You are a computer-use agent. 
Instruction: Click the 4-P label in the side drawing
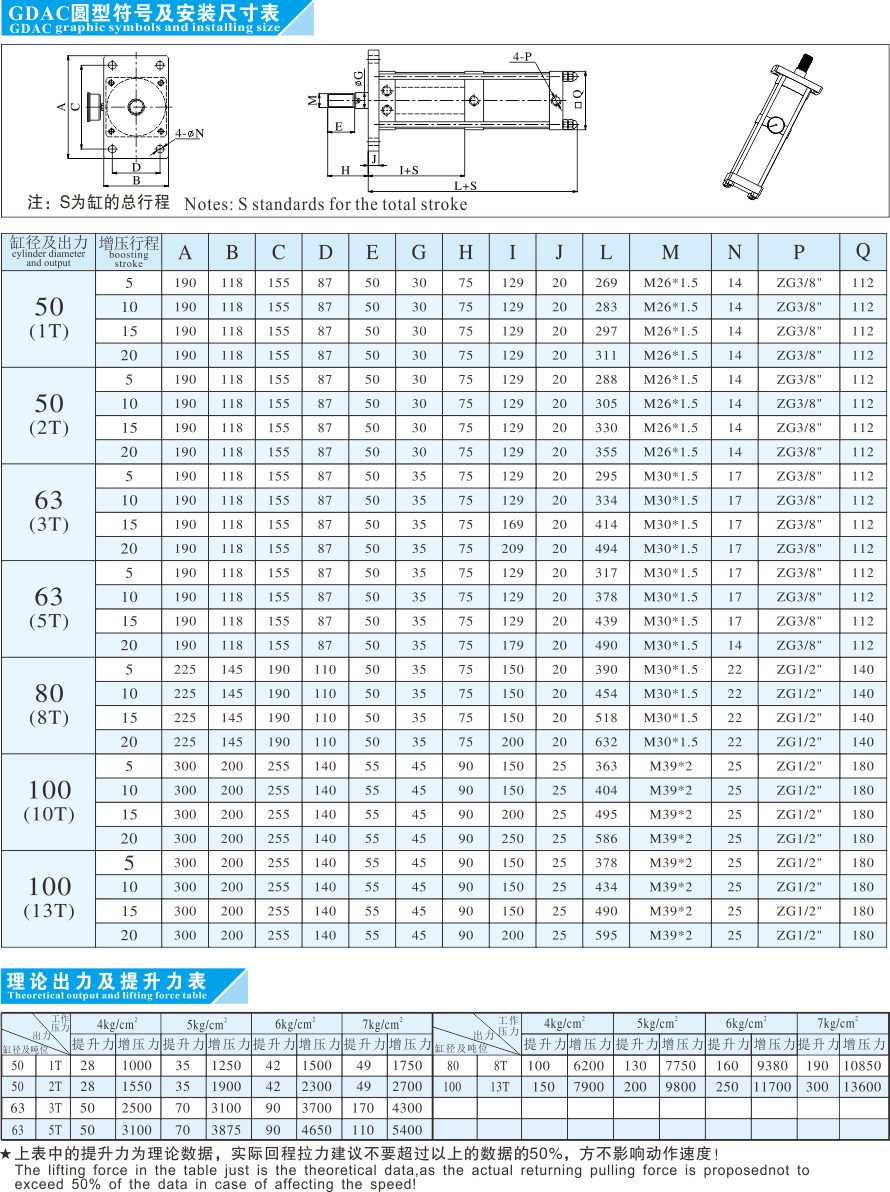click(x=521, y=58)
